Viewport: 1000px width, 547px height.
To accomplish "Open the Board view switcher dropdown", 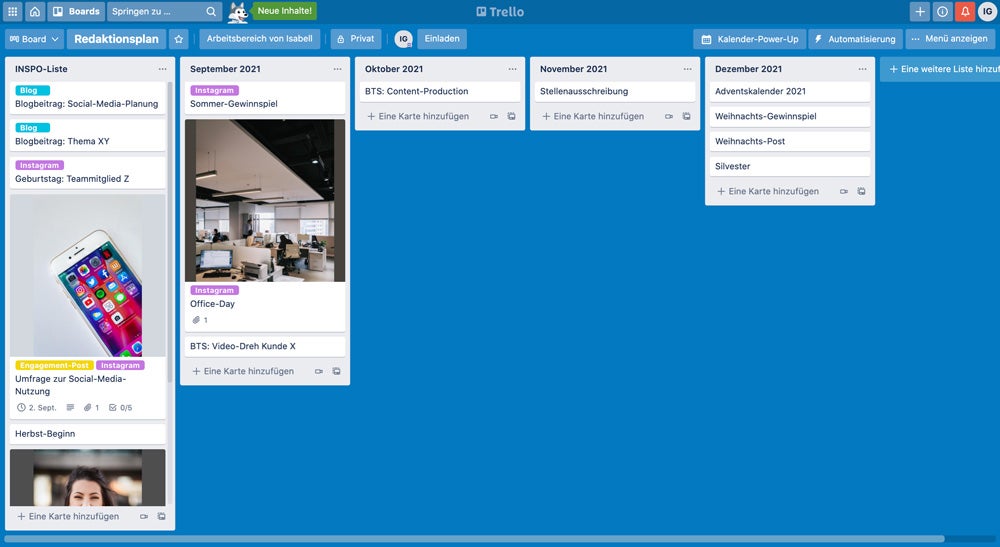I will [x=33, y=39].
